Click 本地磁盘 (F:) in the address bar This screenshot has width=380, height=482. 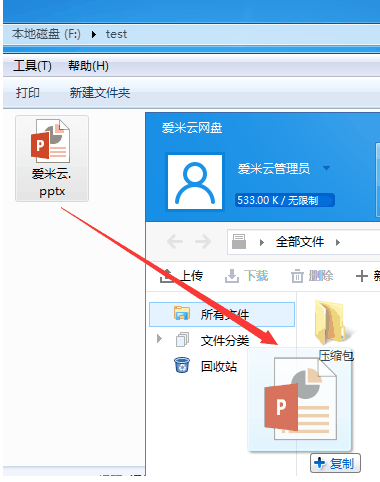pos(46,34)
